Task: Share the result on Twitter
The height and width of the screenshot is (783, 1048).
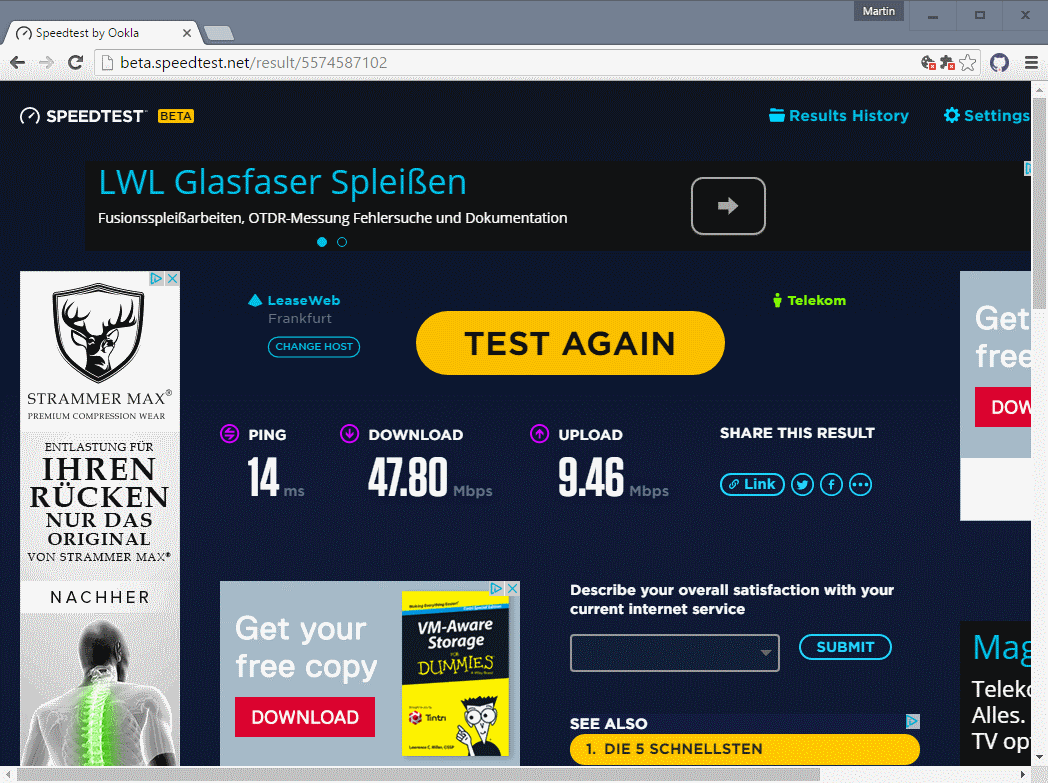Action: tap(802, 484)
